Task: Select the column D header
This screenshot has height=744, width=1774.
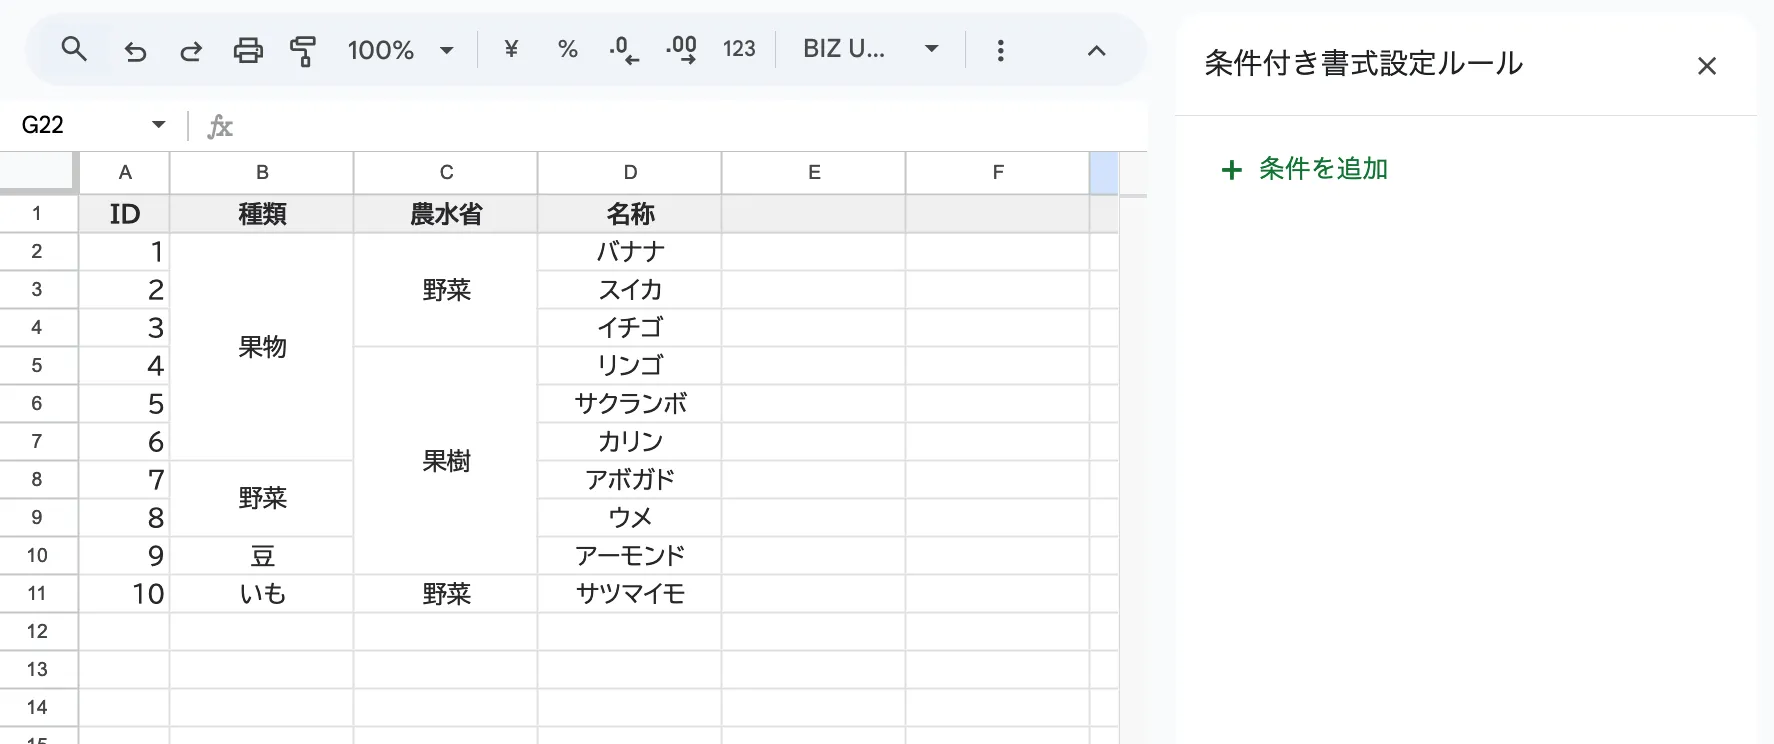Action: point(630,172)
